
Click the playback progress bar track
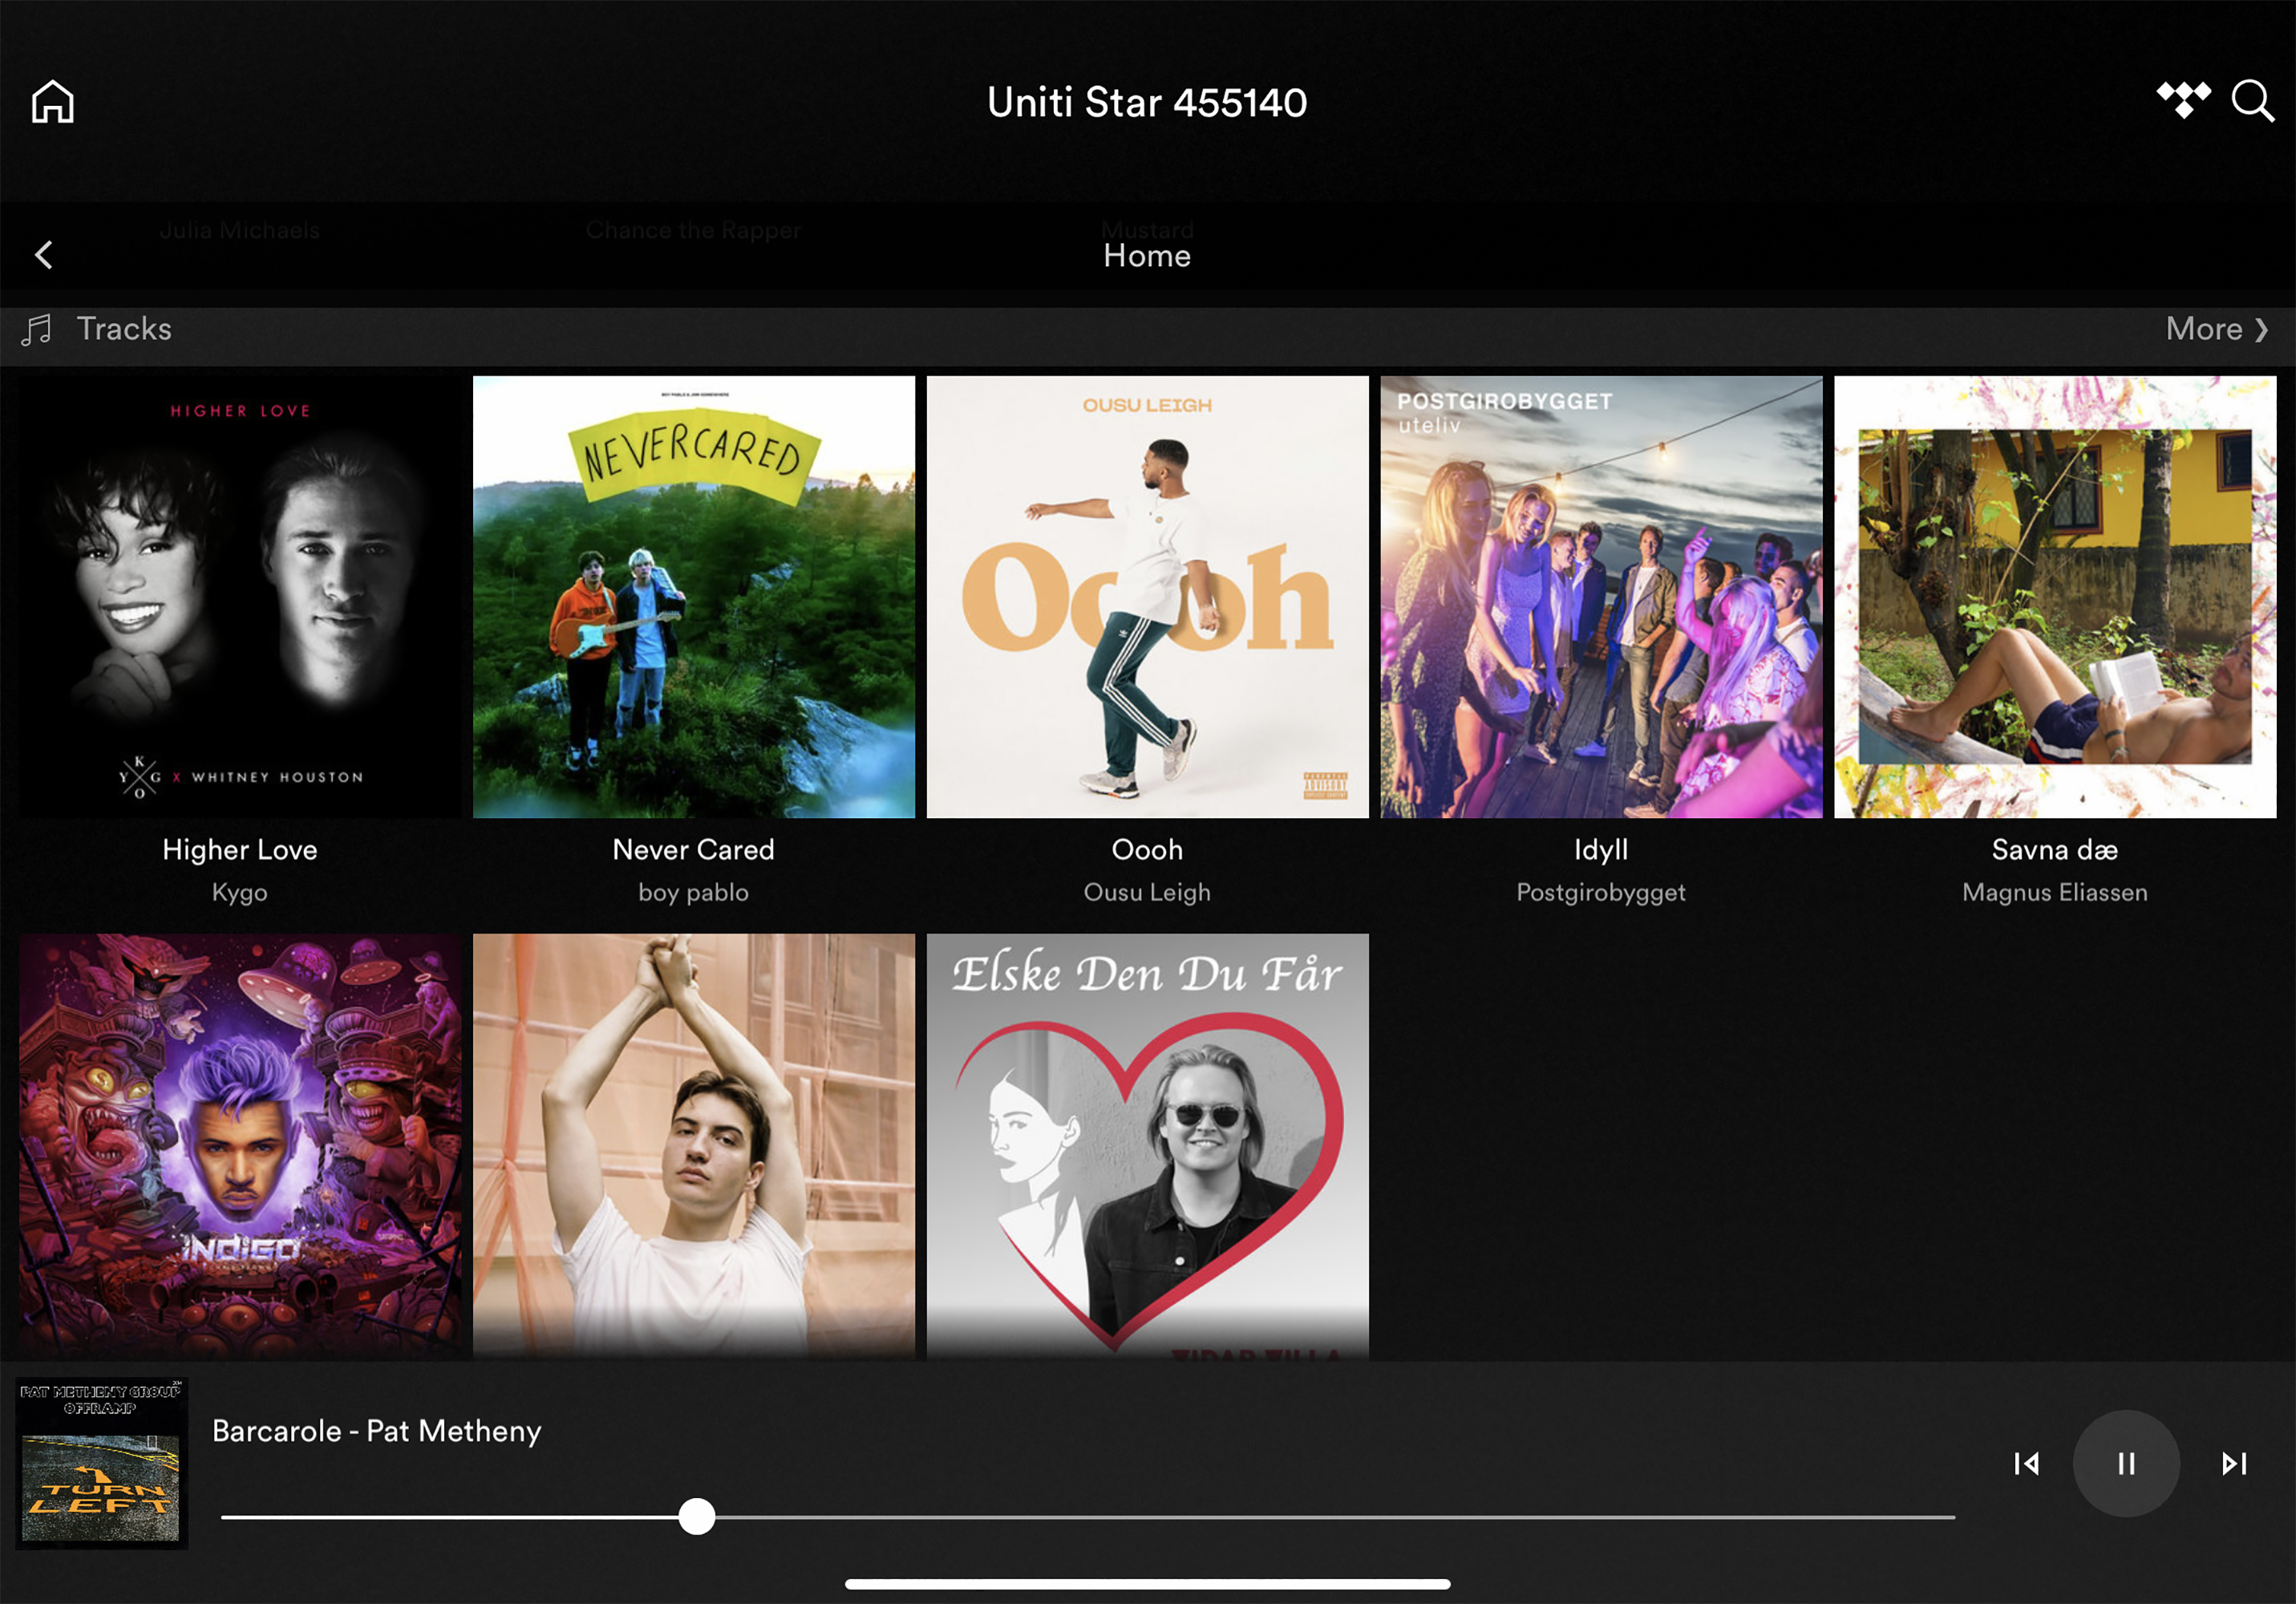1088,1517
